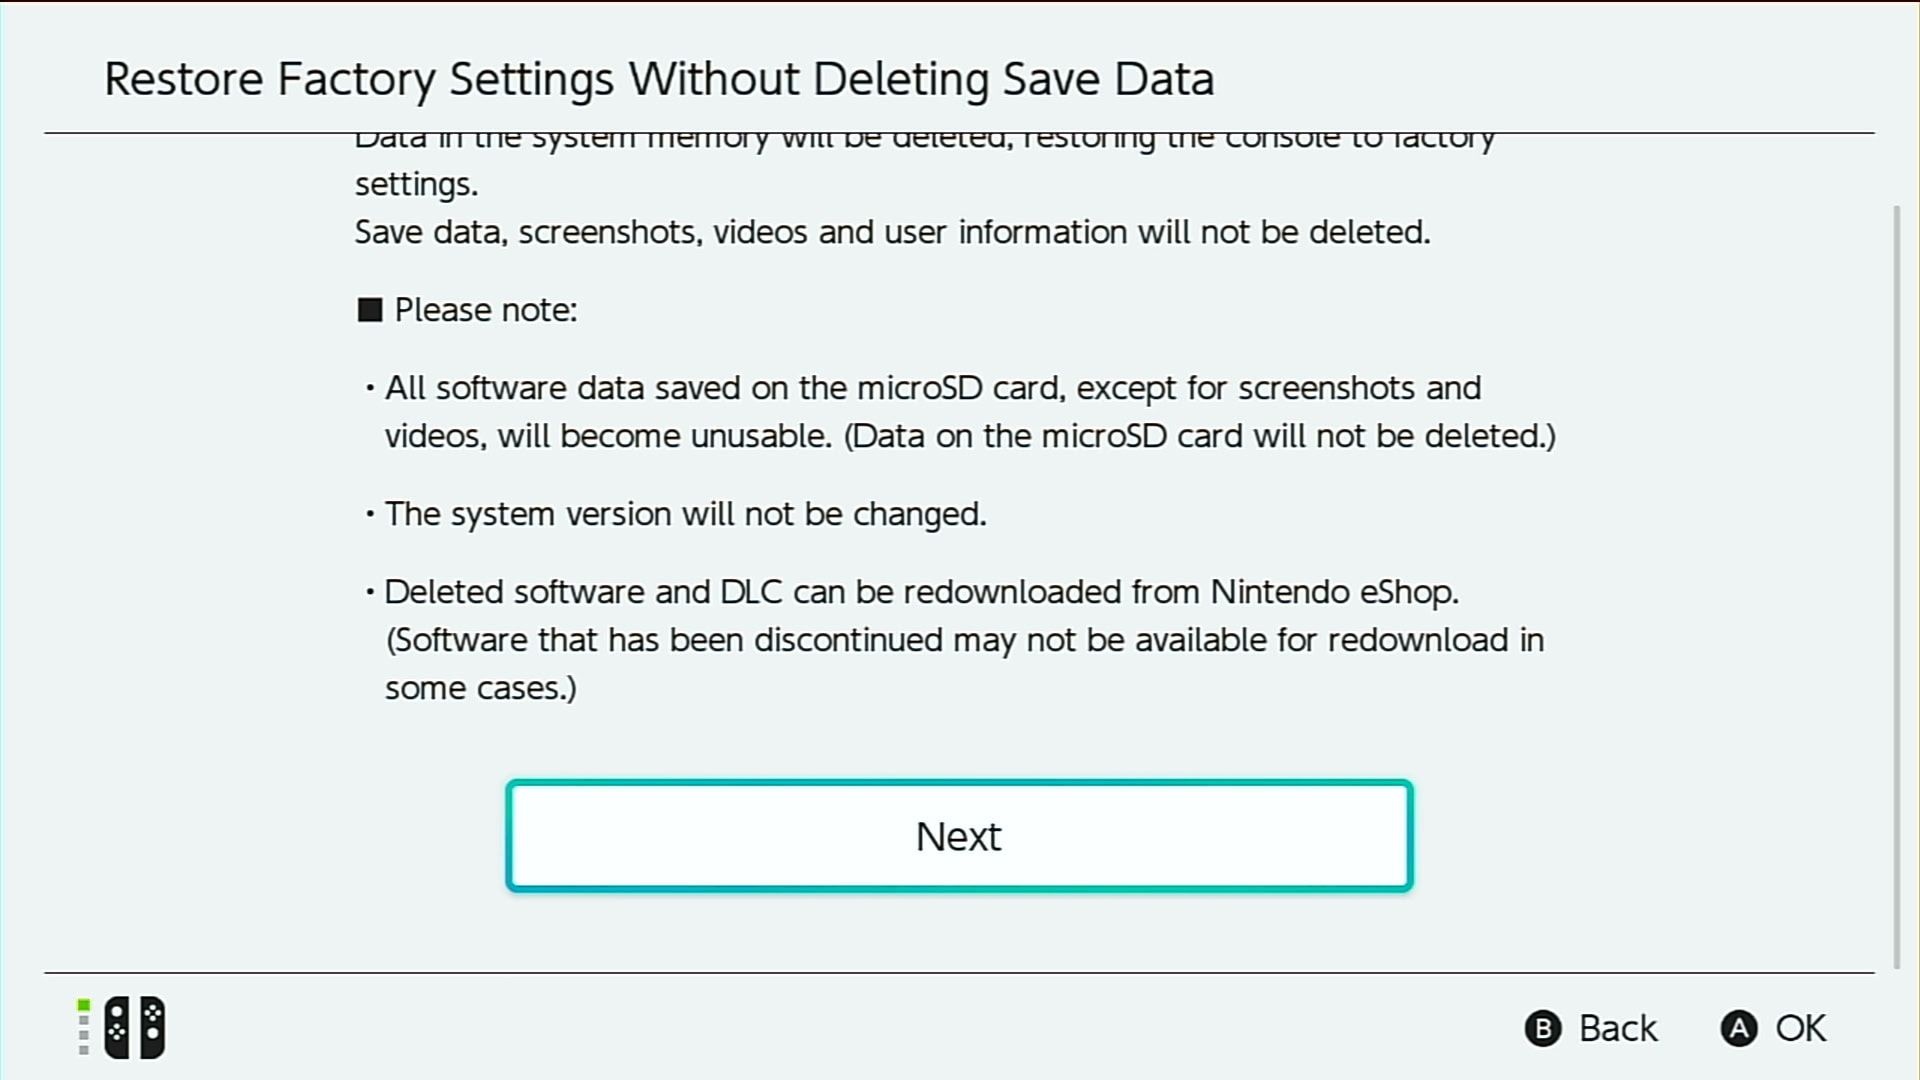Click the black square beside Please note
Screen dimensions: 1920x1080
pos(370,309)
